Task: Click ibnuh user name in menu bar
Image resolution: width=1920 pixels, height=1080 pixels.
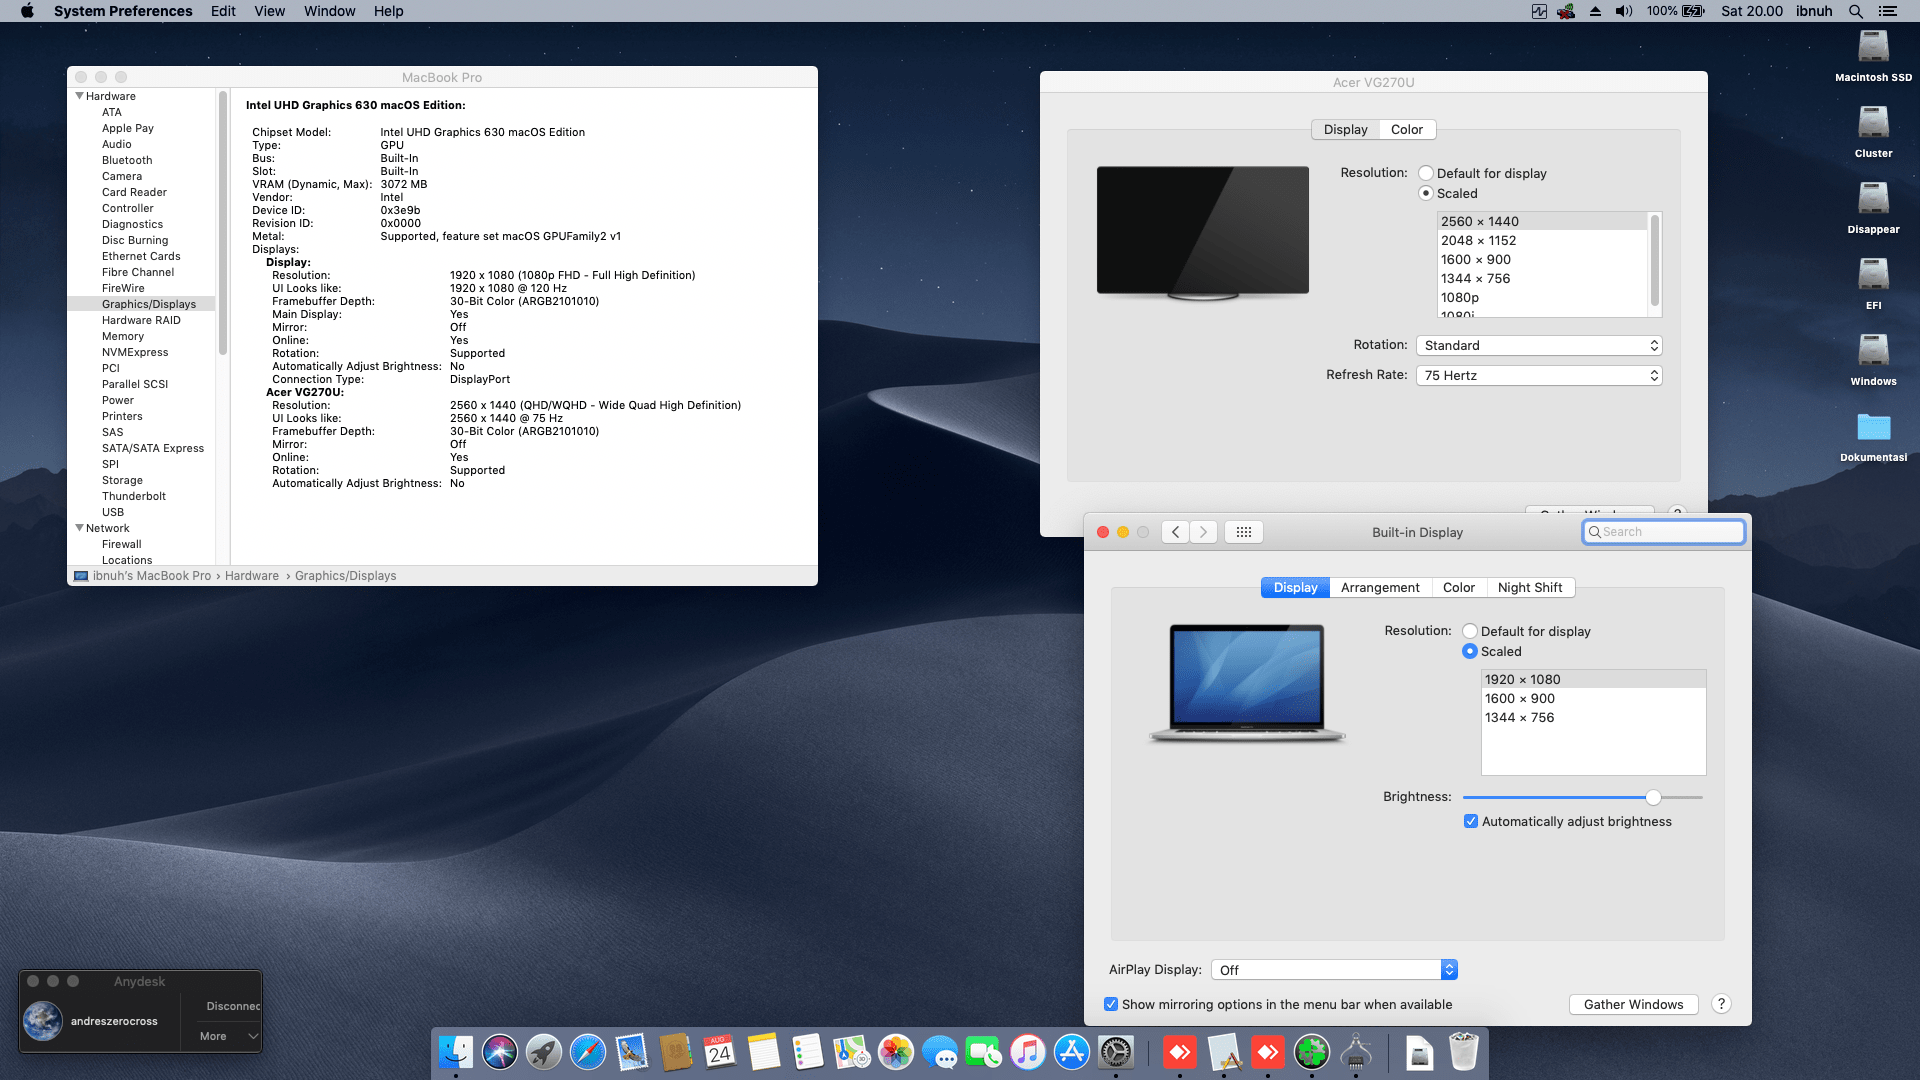Action: pyautogui.click(x=1814, y=11)
